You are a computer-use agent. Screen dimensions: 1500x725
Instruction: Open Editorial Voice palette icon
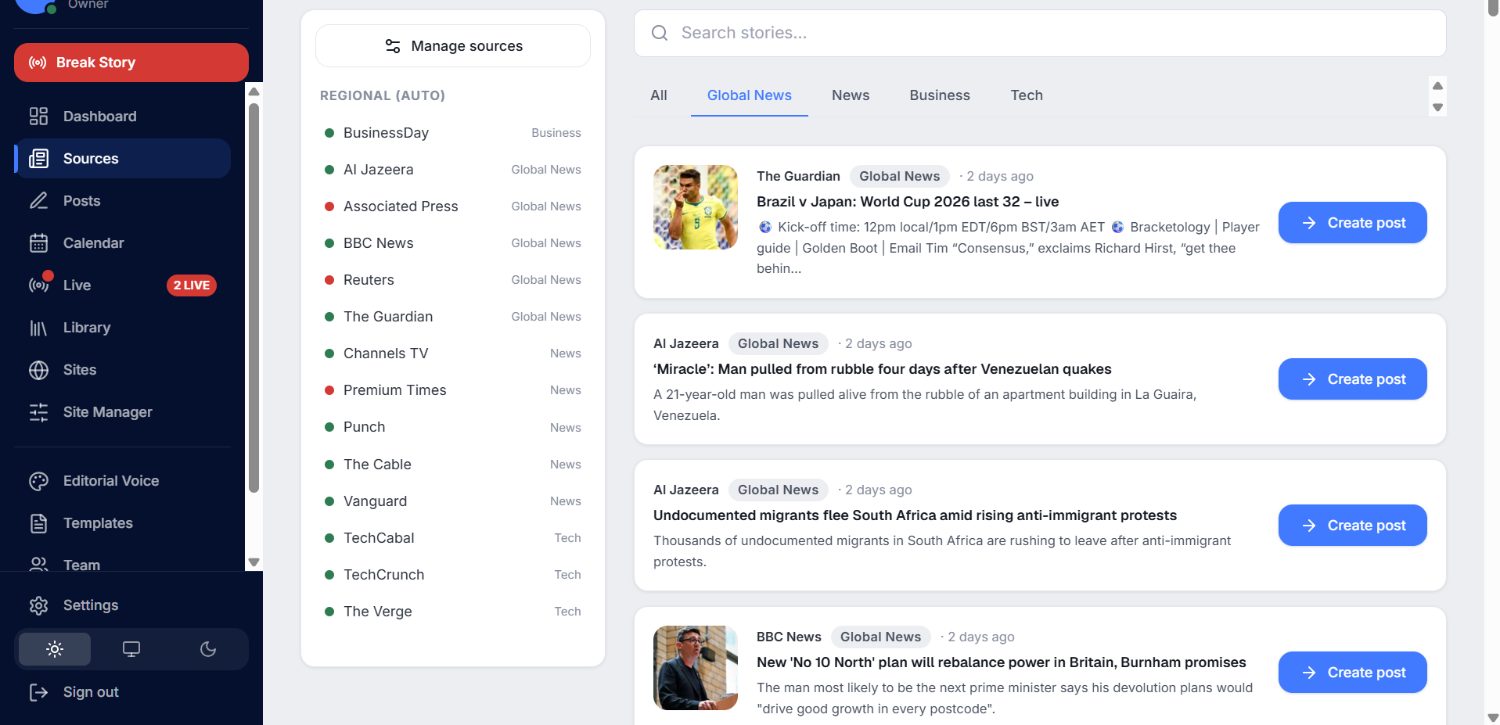point(39,481)
